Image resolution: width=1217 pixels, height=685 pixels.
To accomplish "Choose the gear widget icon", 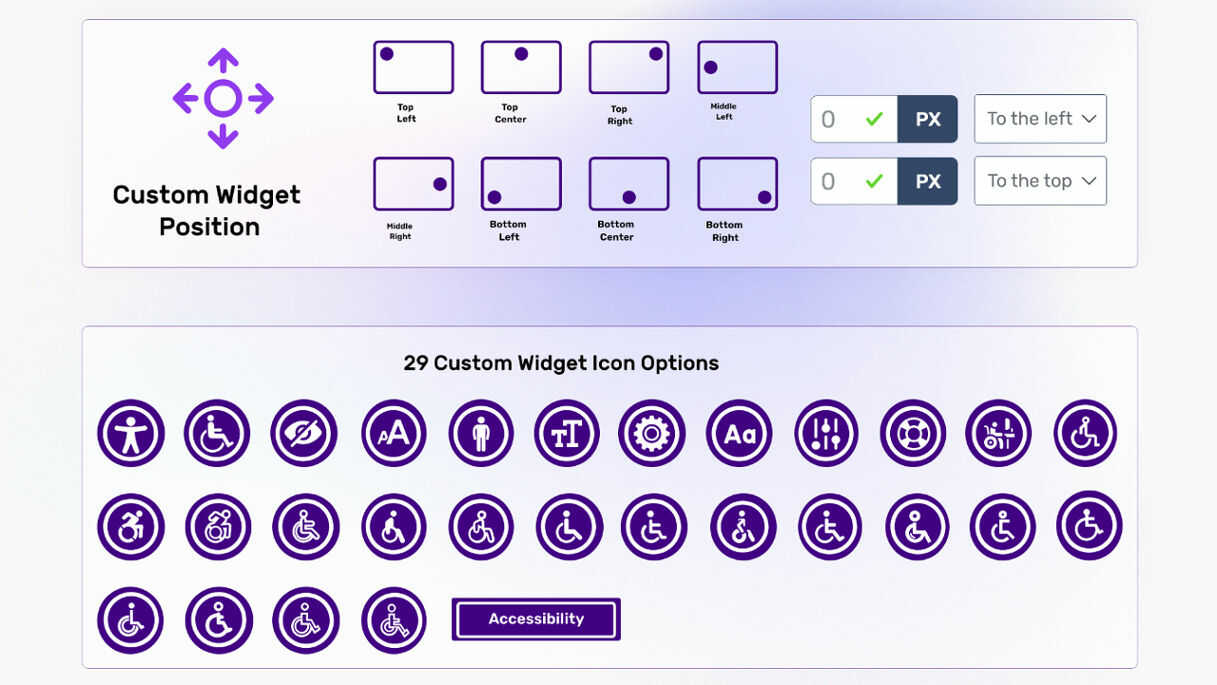I will pos(652,433).
